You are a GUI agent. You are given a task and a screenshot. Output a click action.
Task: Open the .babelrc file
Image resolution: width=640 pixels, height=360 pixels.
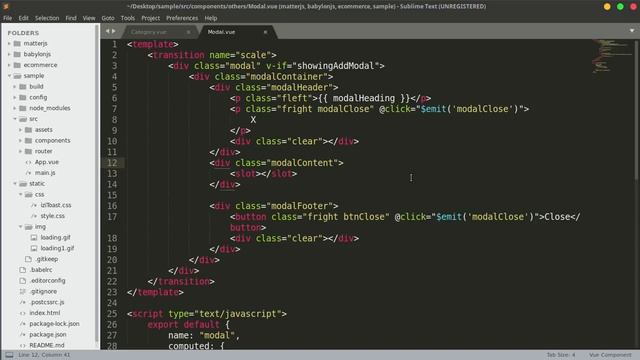pos(41,270)
